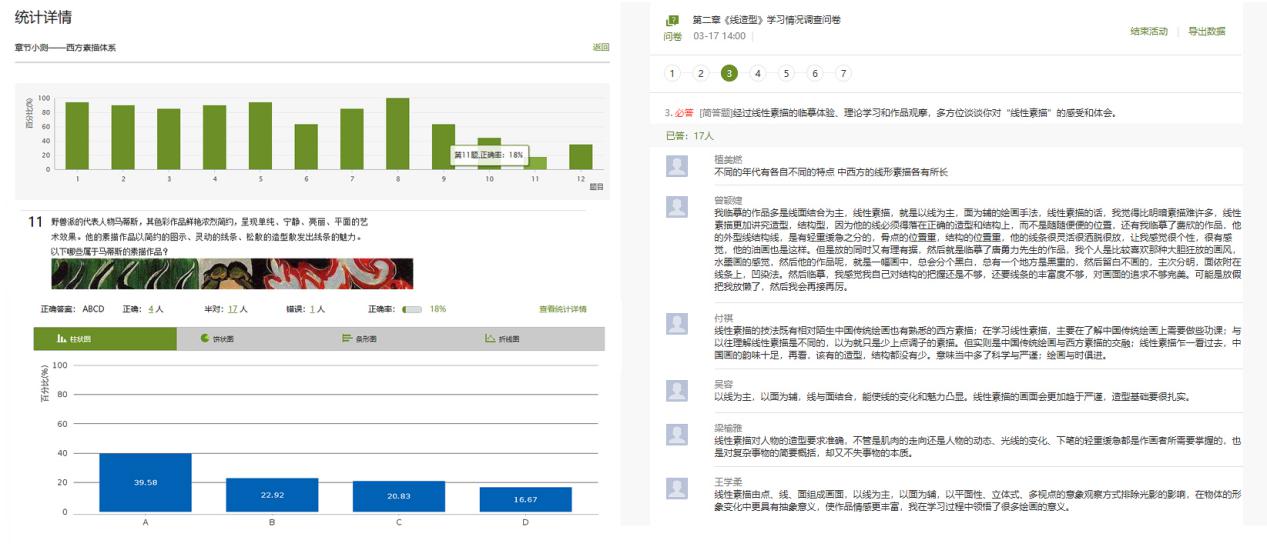Click the 17 half-correct (半对) count link
This screenshot has height=547, width=1267.
pyautogui.click(x=232, y=309)
